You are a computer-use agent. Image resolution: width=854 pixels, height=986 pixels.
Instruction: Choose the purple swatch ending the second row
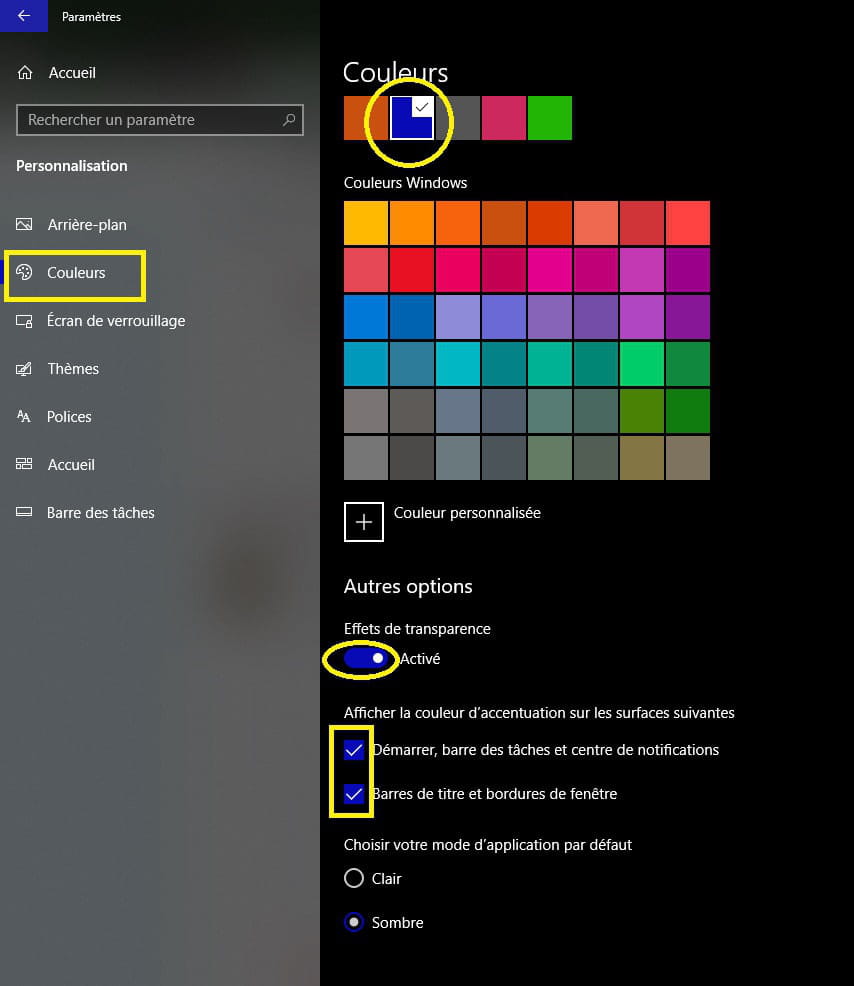[688, 270]
